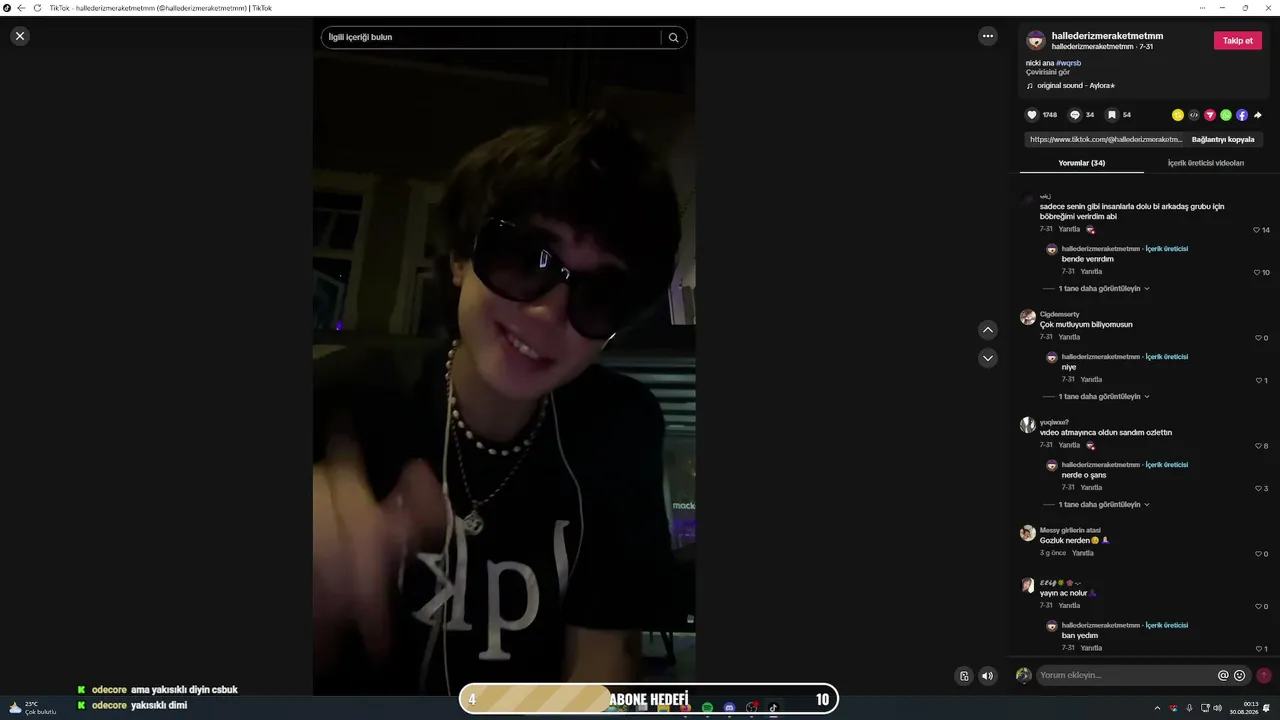Click the #wqrsb hashtag

pos(1068,63)
